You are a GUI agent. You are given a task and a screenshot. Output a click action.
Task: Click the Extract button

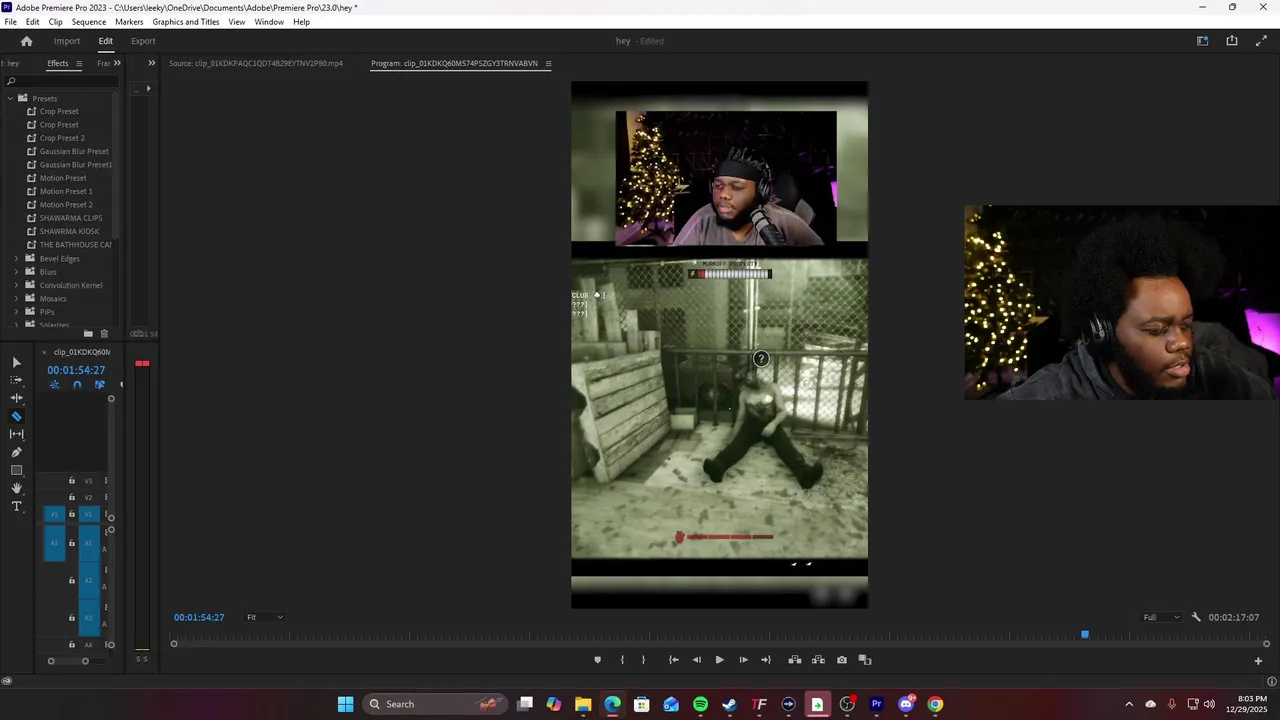tap(818, 660)
